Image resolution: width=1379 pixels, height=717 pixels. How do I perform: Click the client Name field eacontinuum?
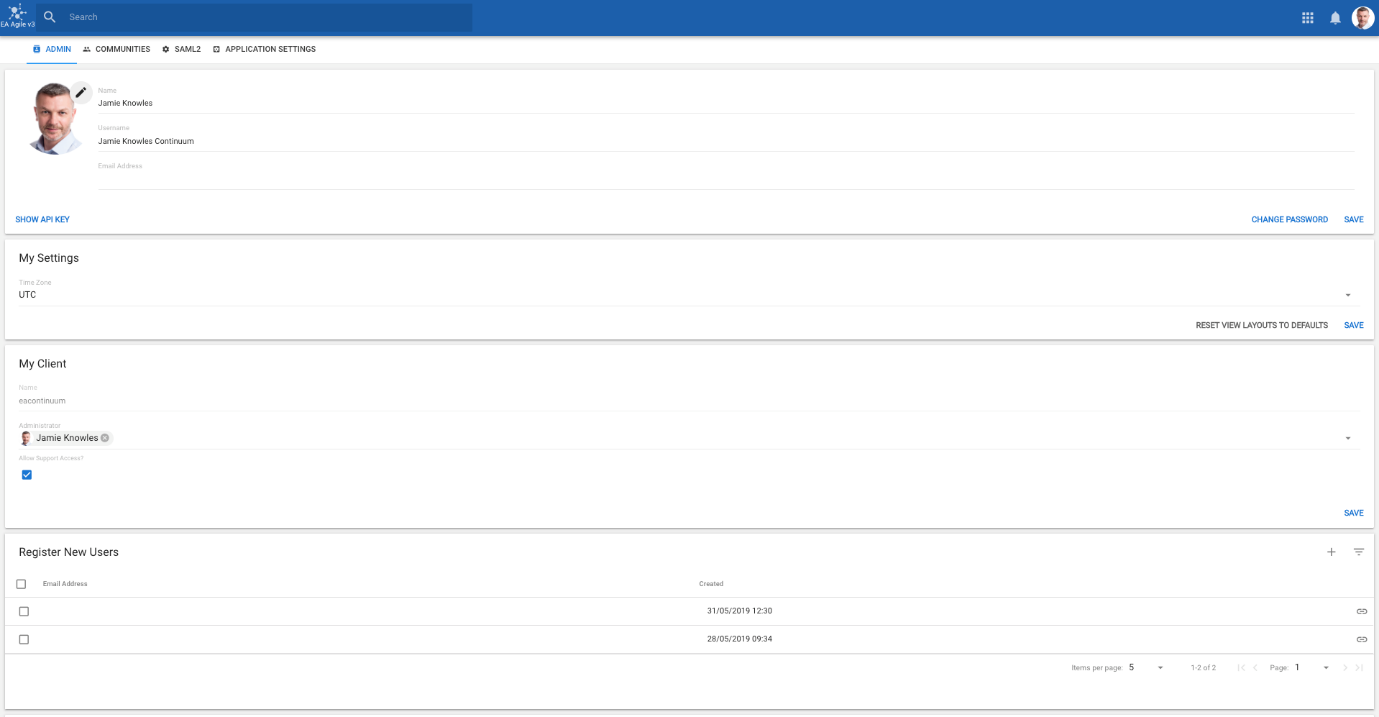(x=689, y=401)
